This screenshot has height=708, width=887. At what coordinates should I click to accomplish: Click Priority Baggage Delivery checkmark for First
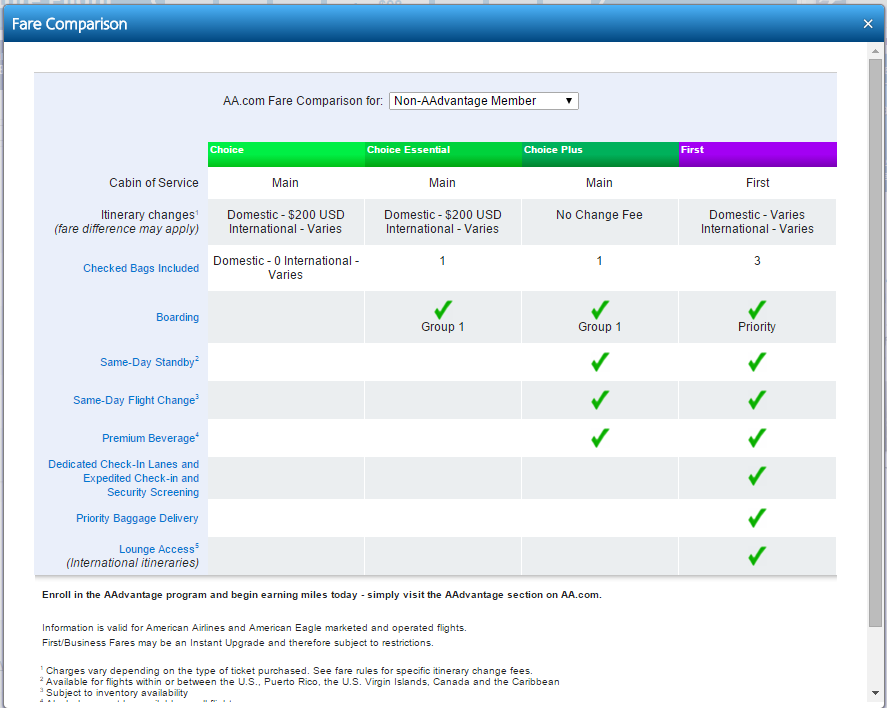point(757,518)
